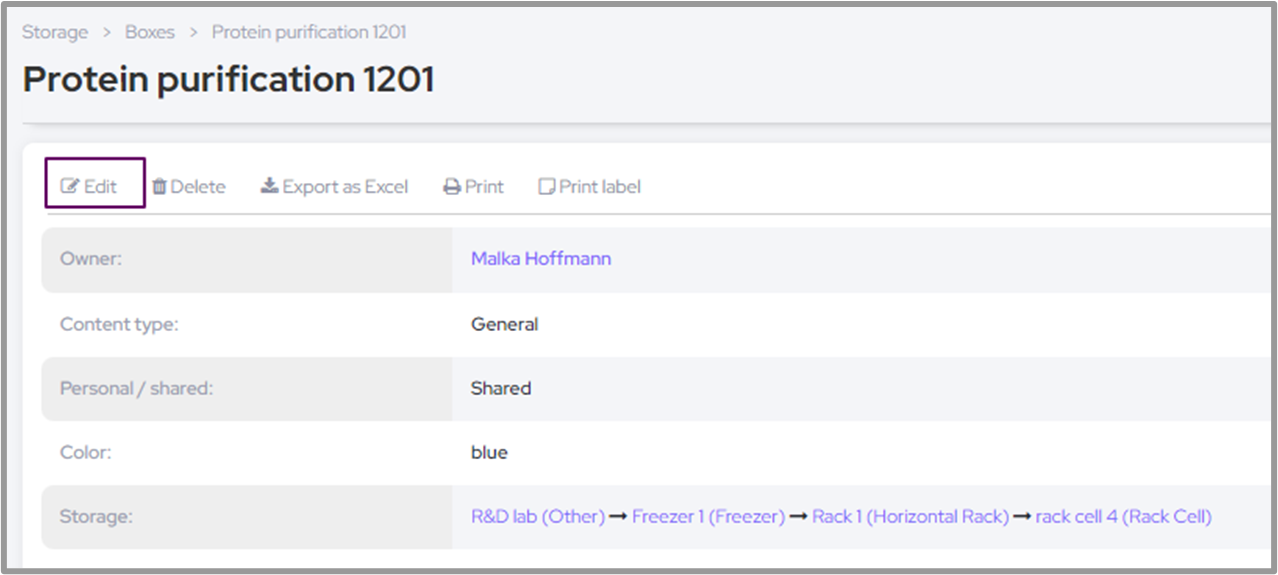1278x575 pixels.
Task: Click the Storage field label
Action: pyautogui.click(x=96, y=517)
